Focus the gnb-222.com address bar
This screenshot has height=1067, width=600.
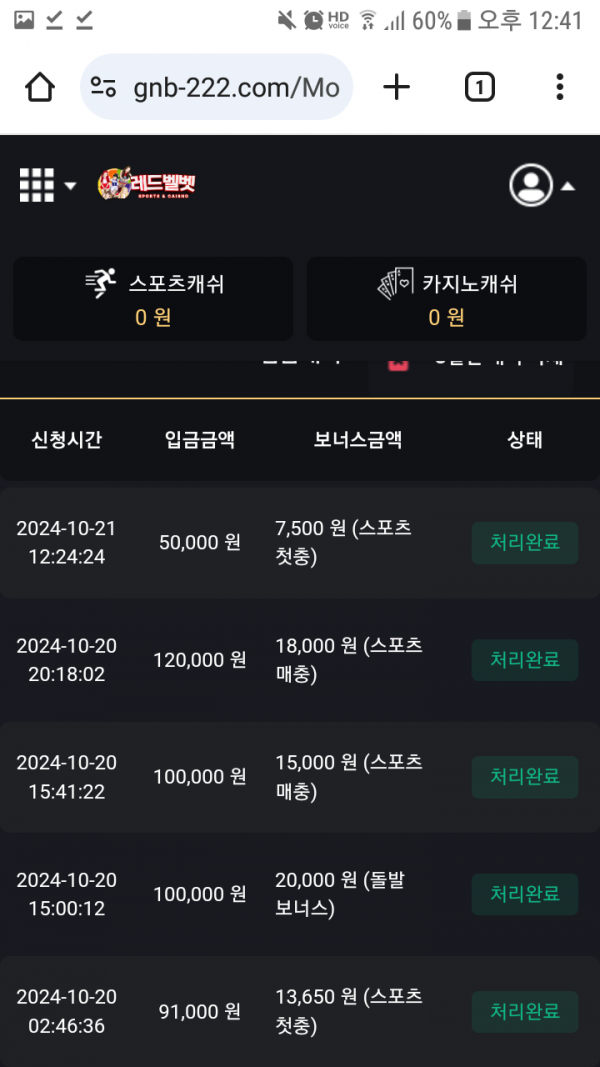coord(235,88)
